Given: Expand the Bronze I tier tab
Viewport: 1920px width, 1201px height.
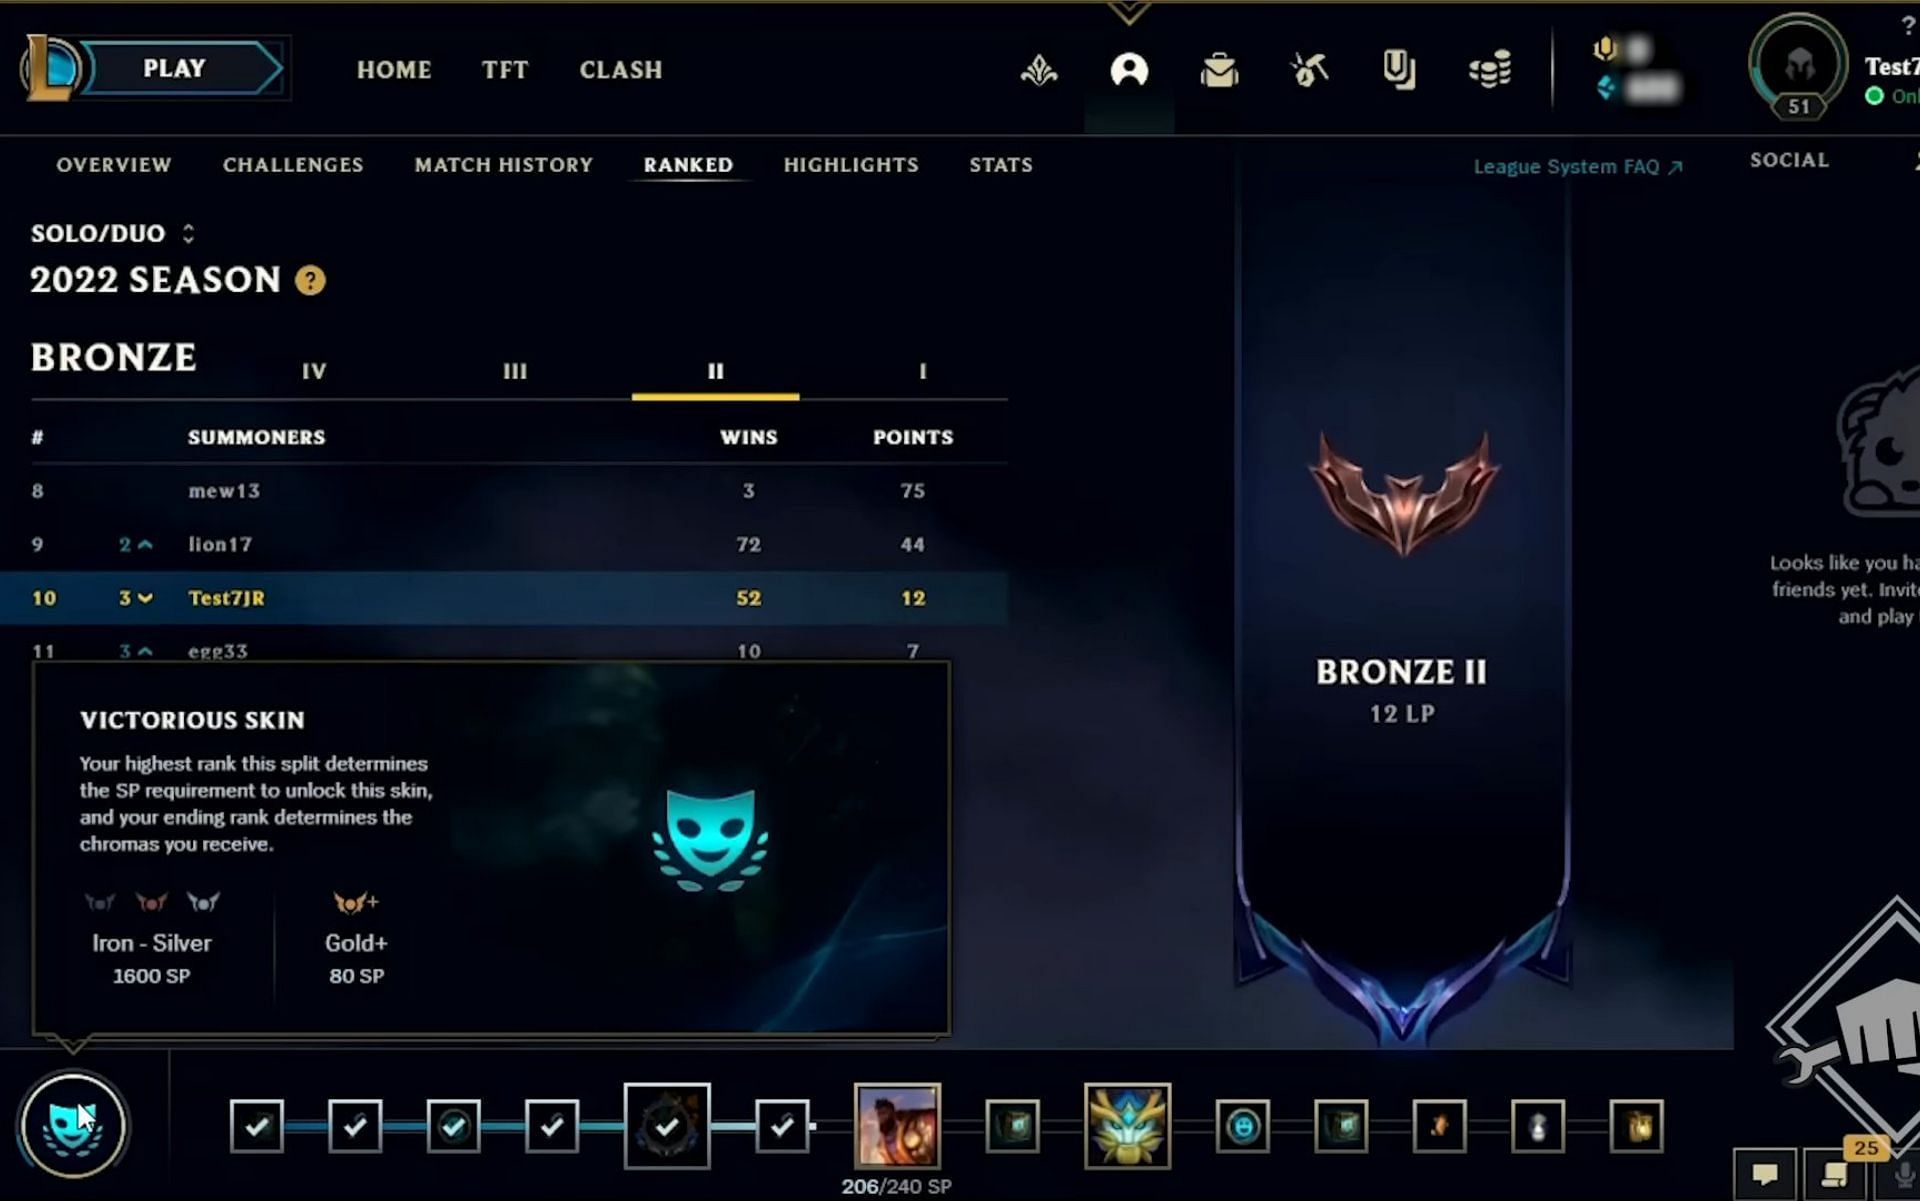Looking at the screenshot, I should click(919, 371).
